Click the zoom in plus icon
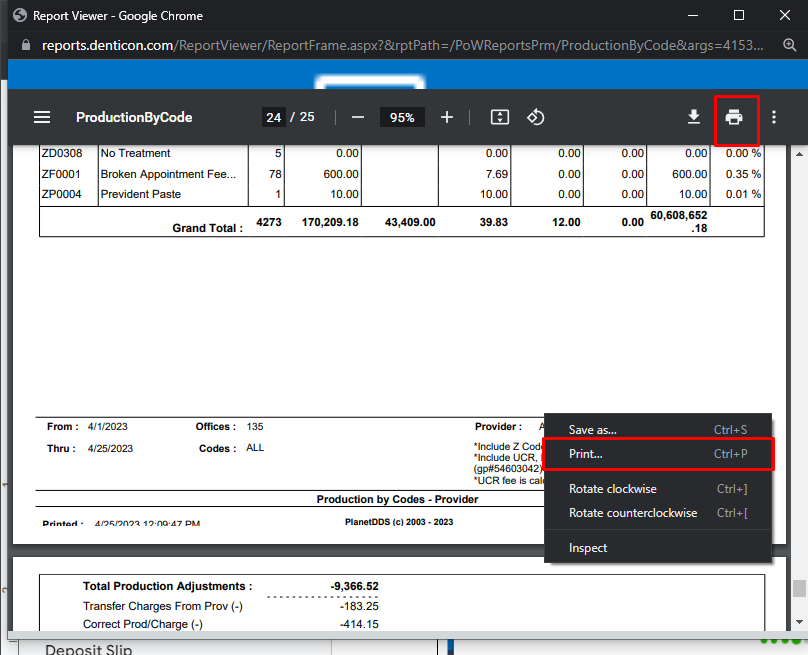808x655 pixels. 447,117
